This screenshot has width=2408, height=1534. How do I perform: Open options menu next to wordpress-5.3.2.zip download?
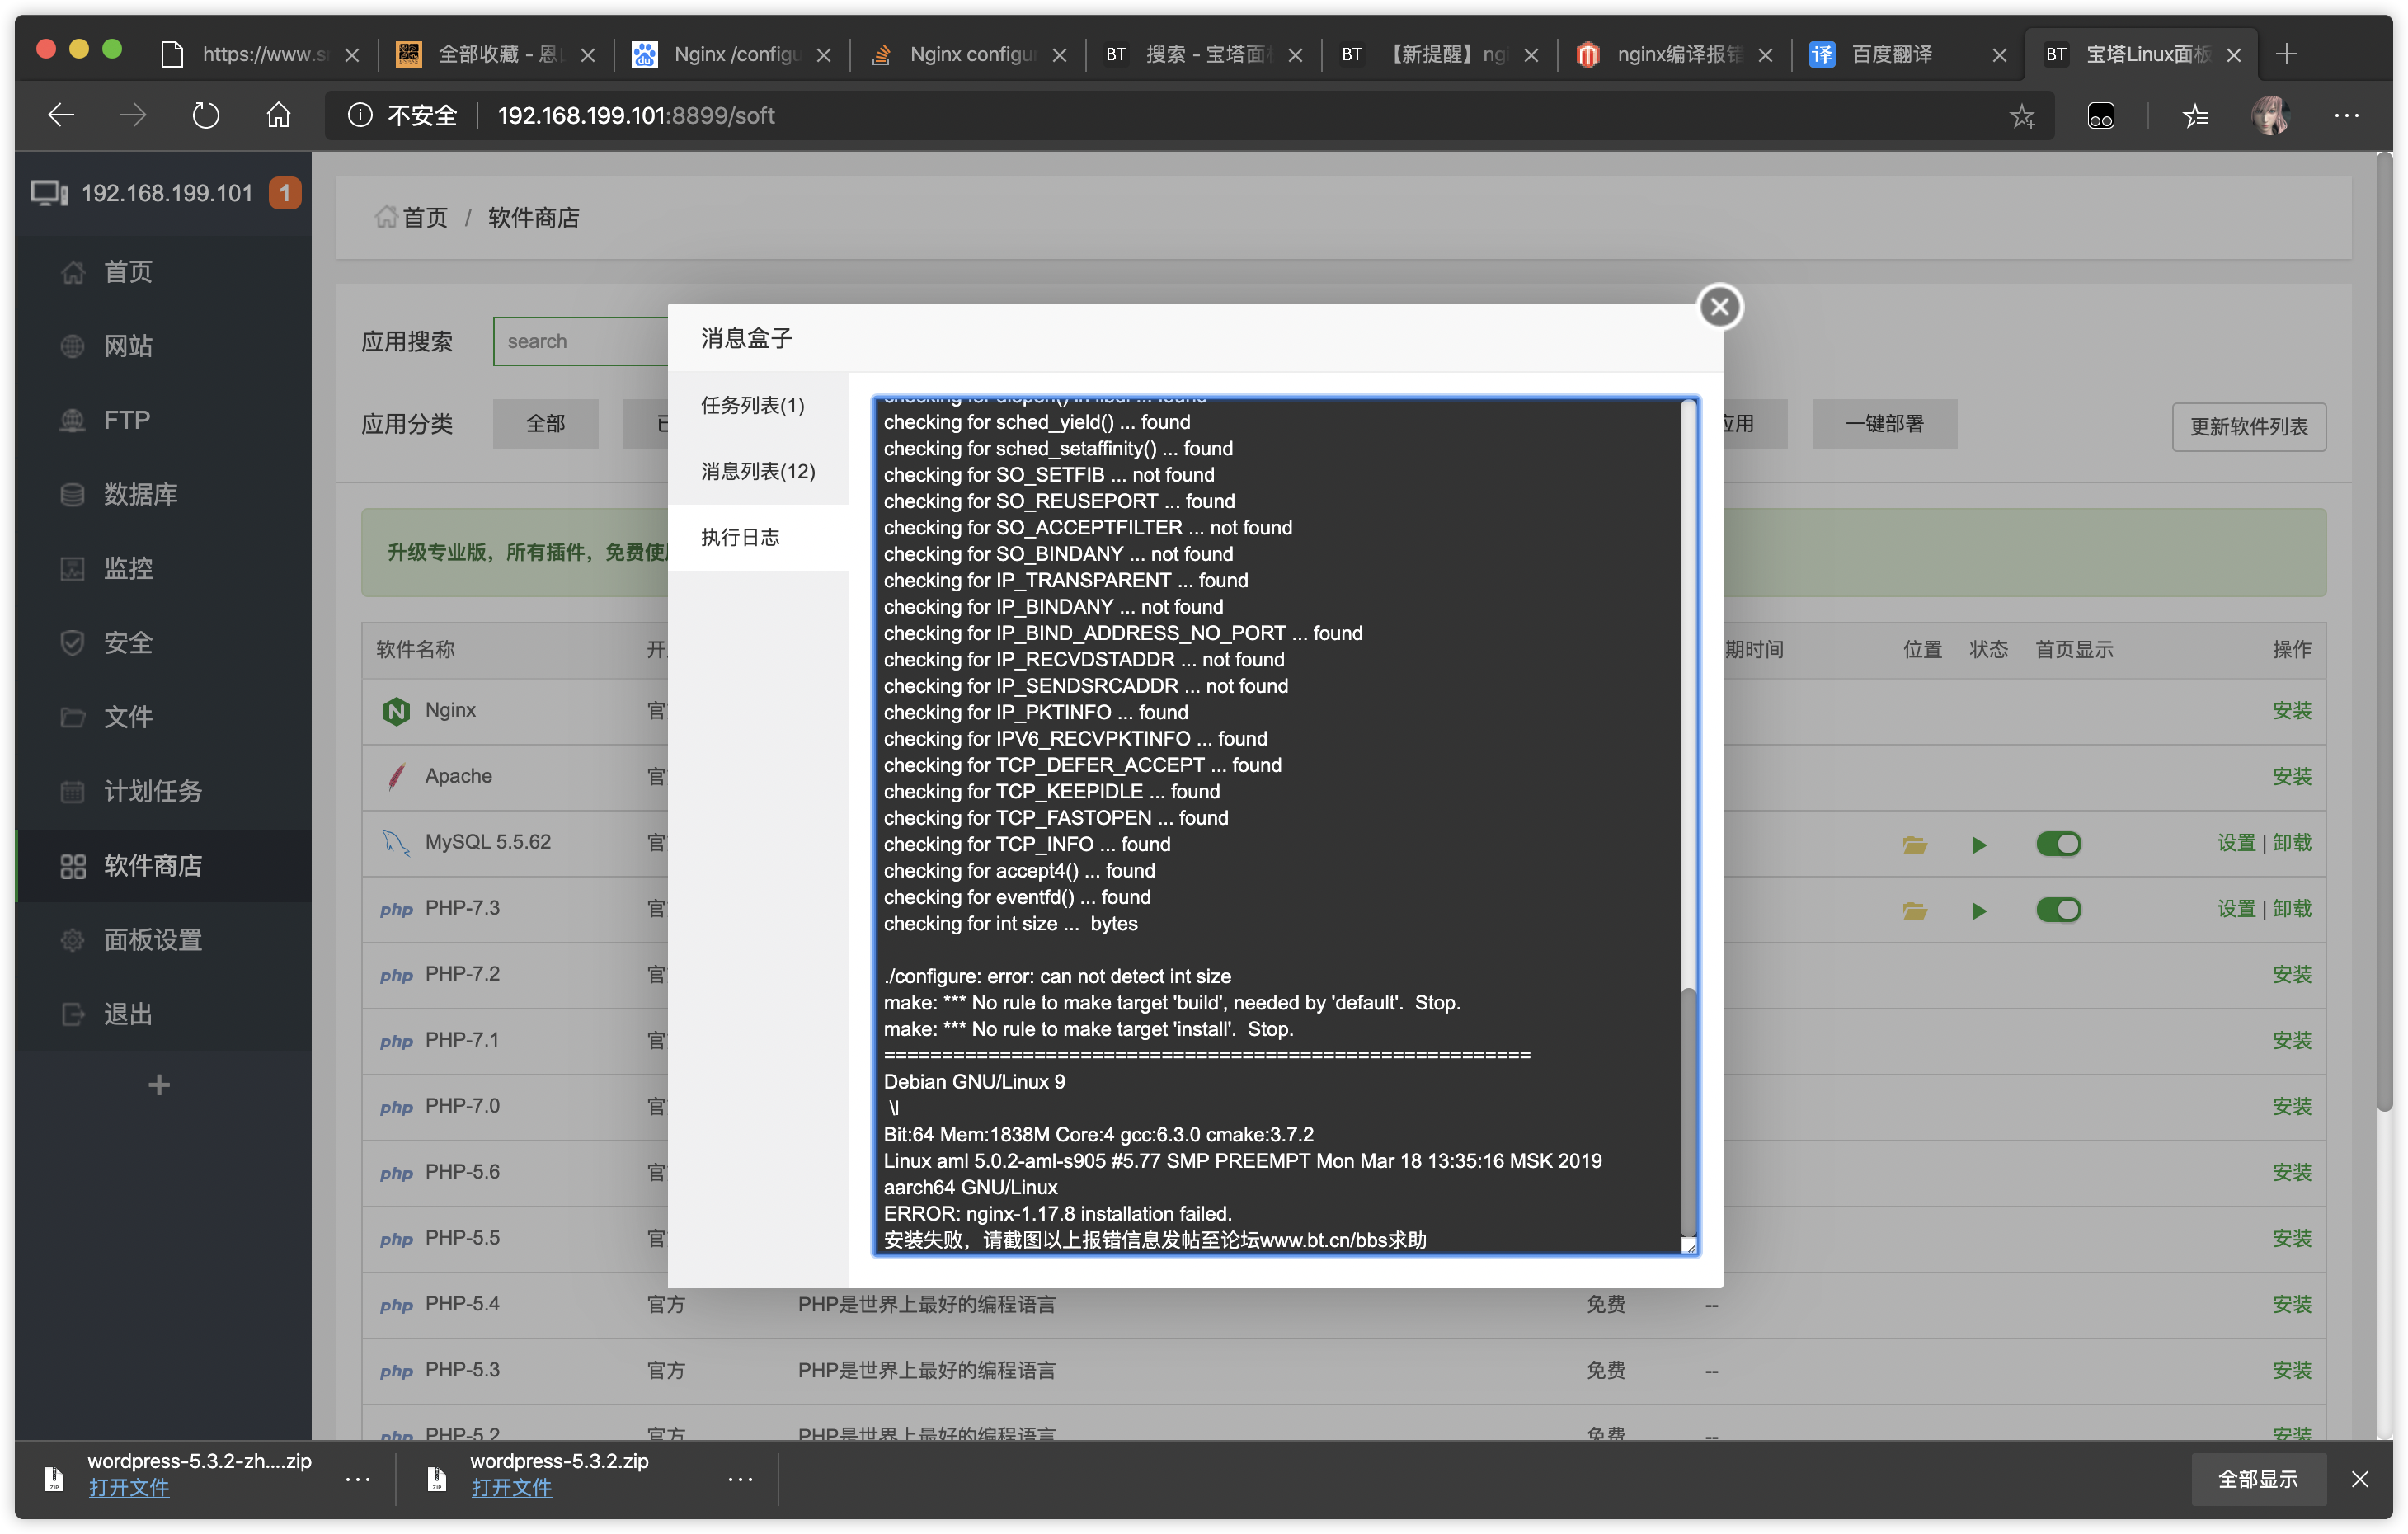click(740, 1479)
